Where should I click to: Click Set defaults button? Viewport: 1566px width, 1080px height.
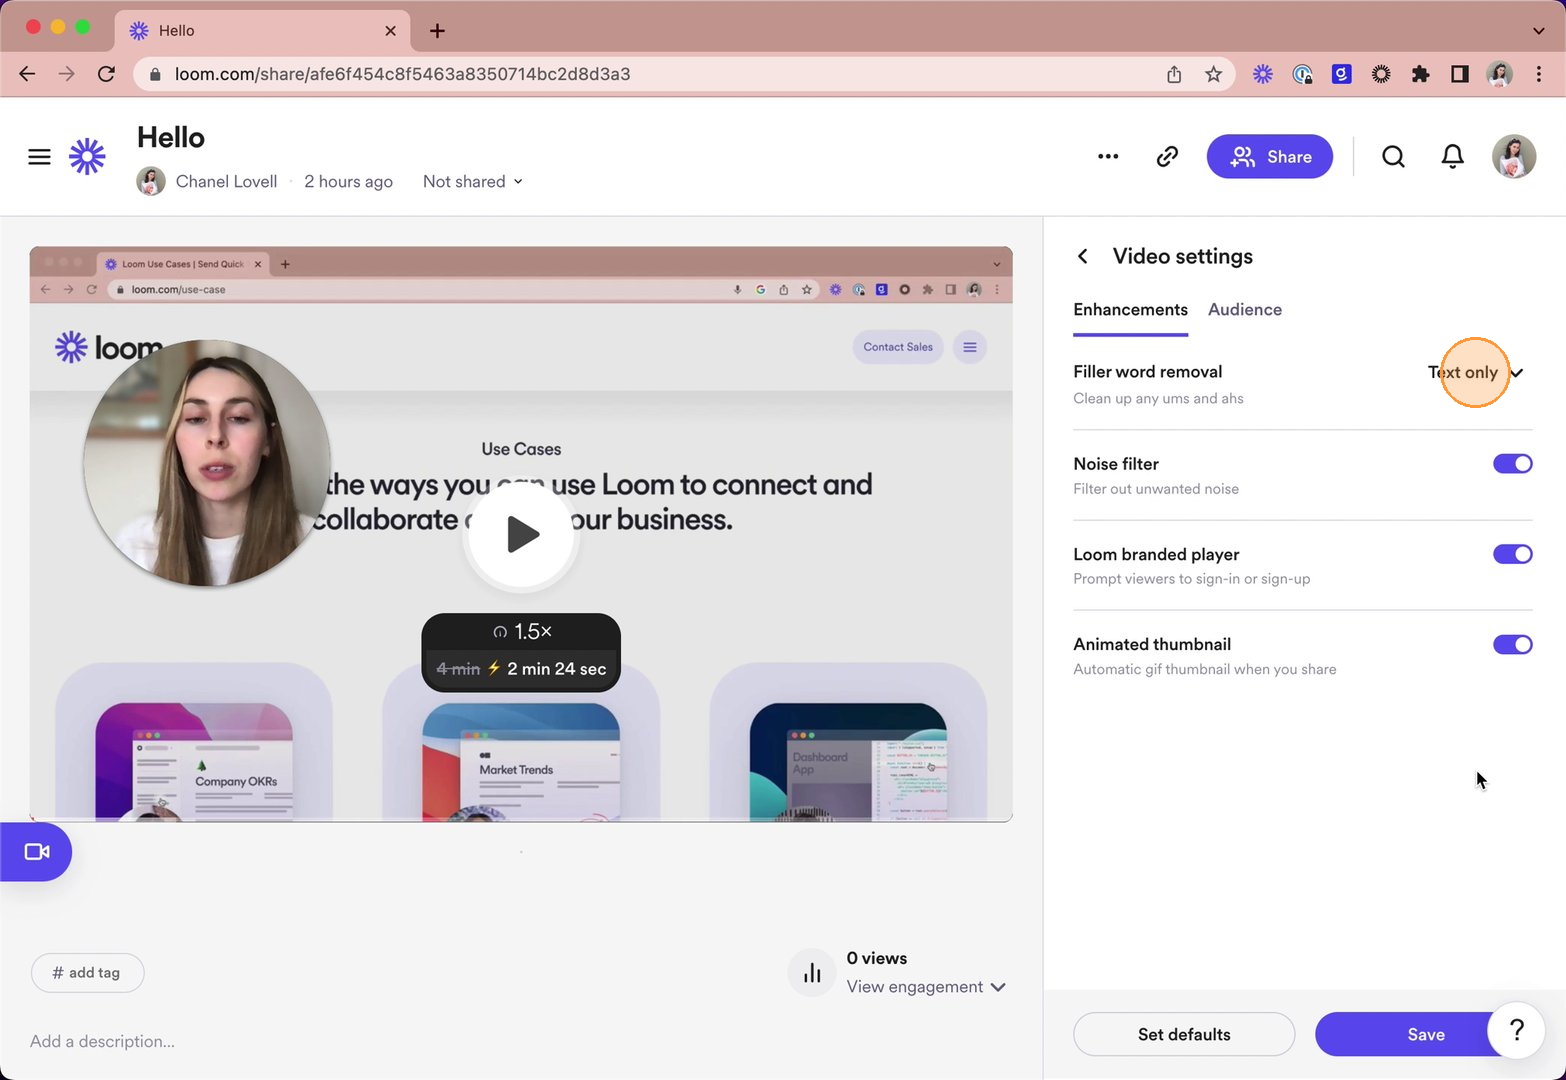(x=1184, y=1034)
